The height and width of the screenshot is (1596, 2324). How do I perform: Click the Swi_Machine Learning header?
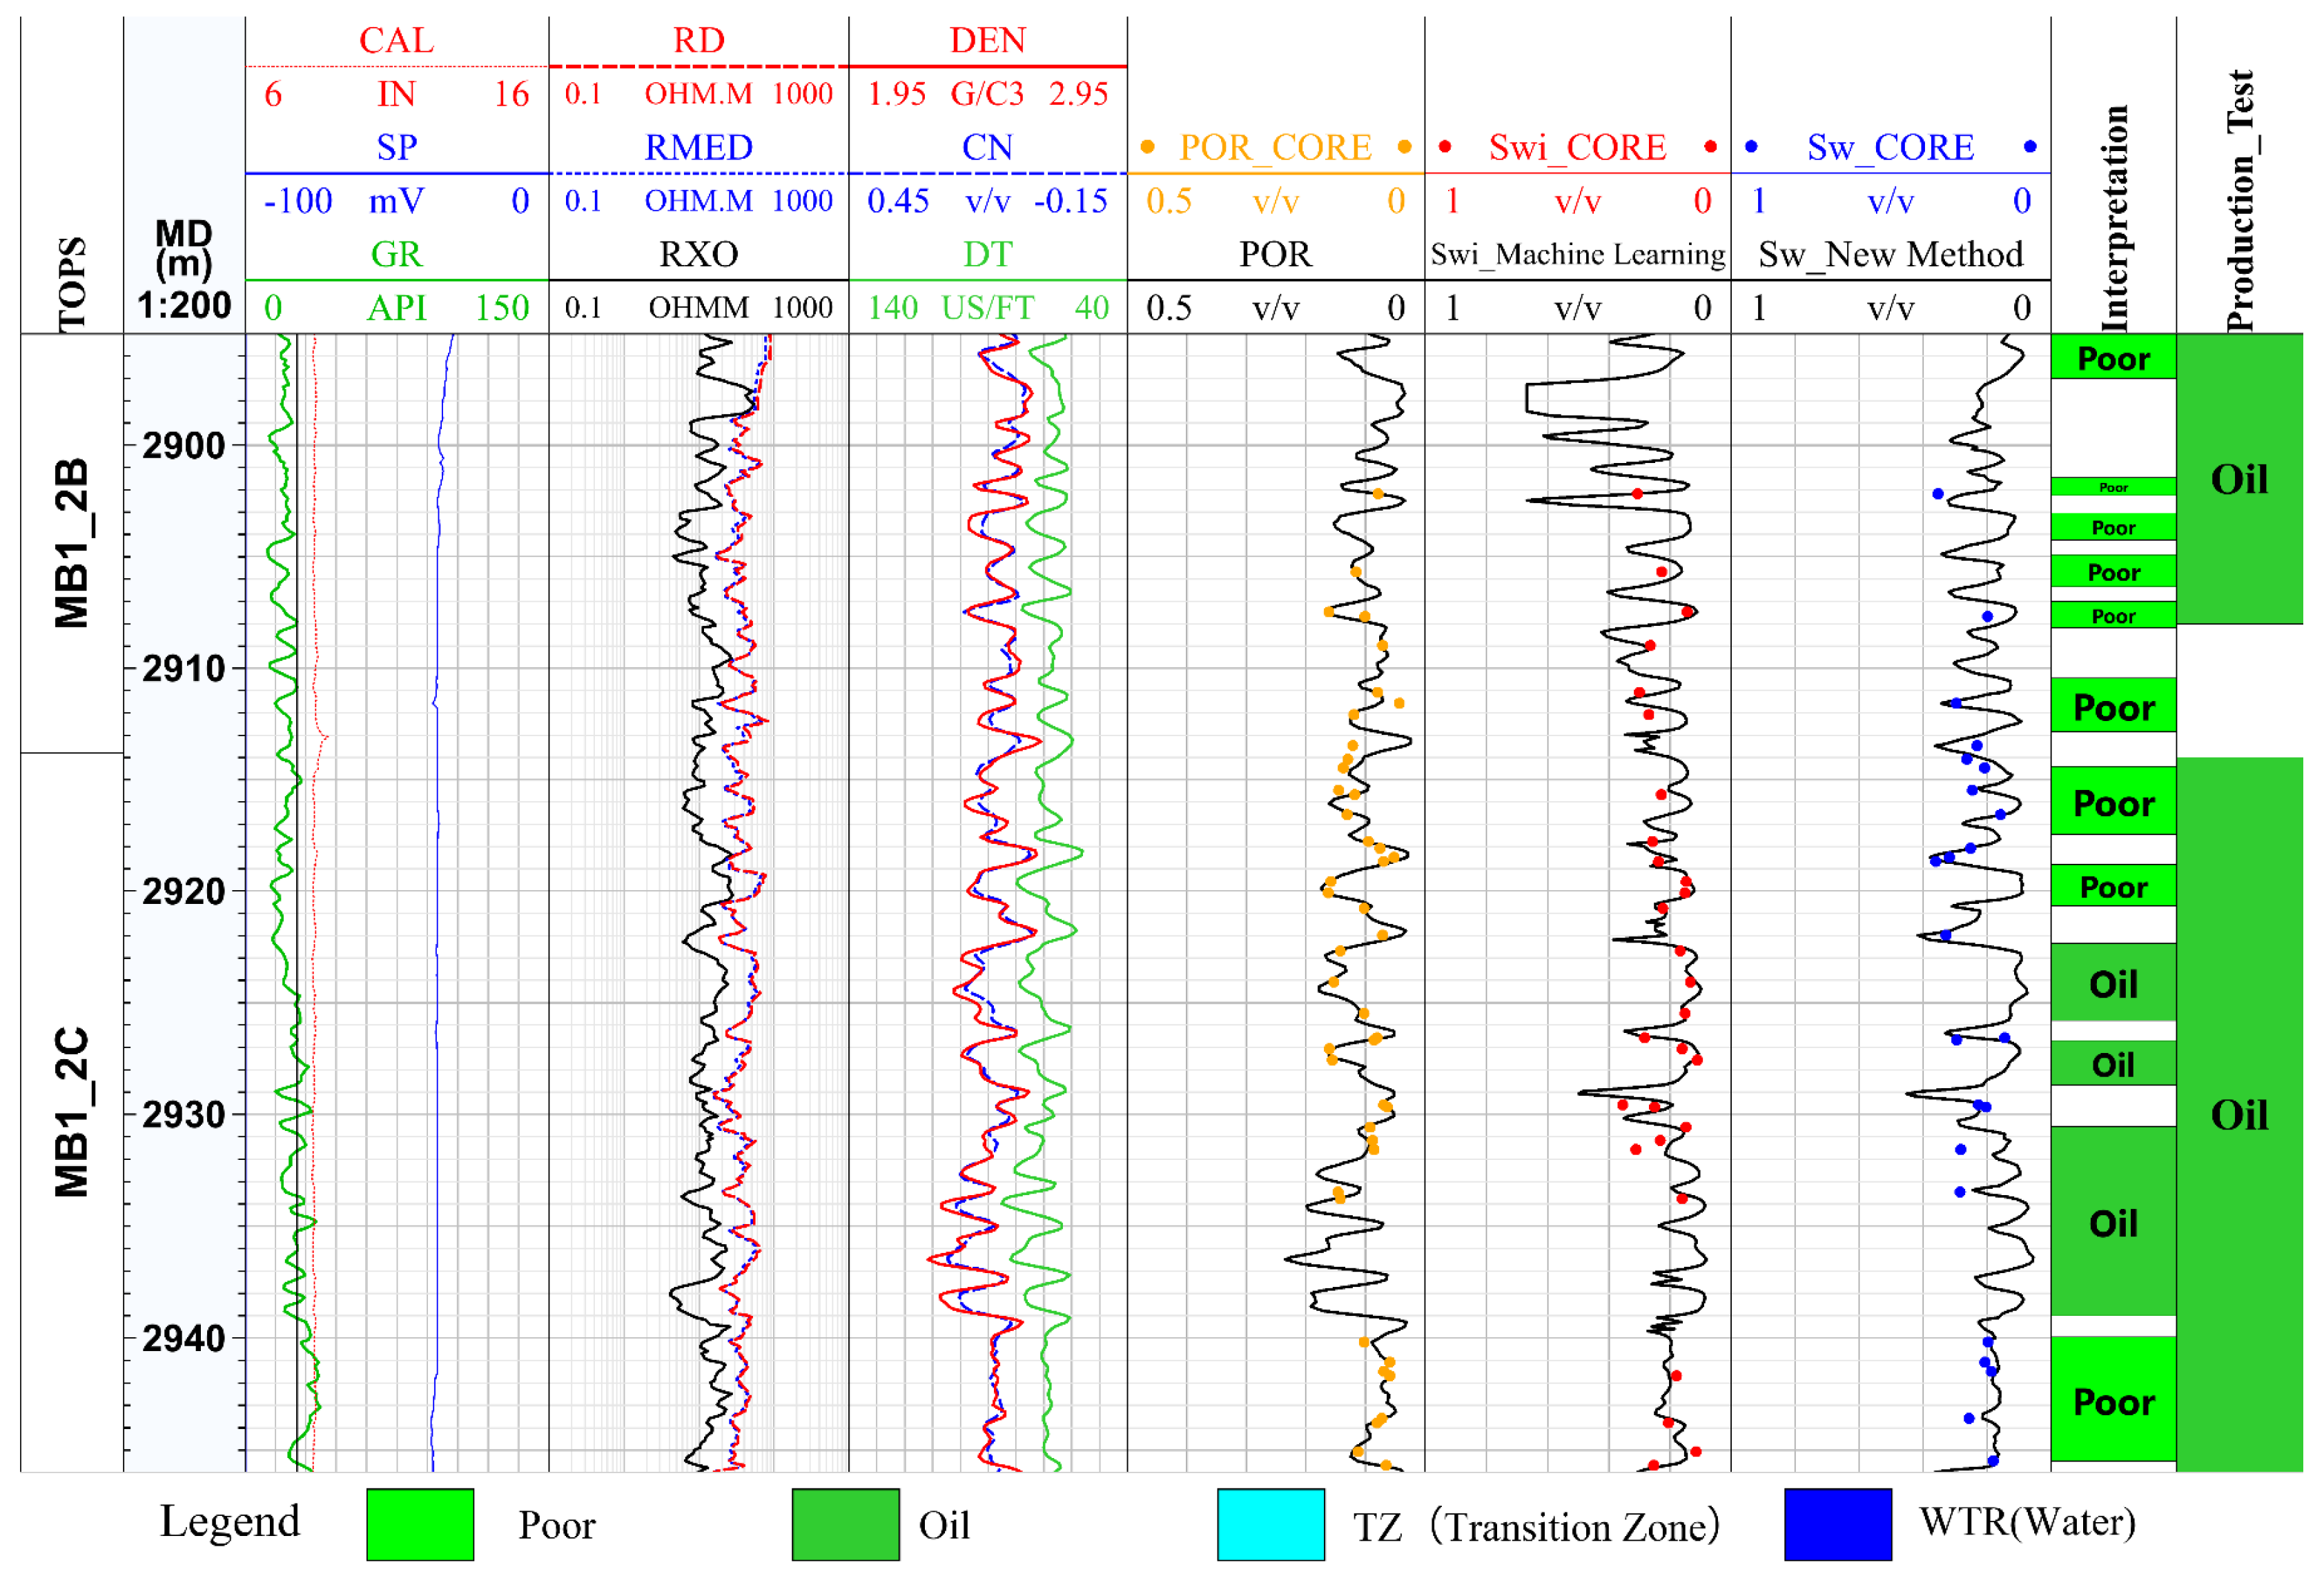(x=1577, y=254)
